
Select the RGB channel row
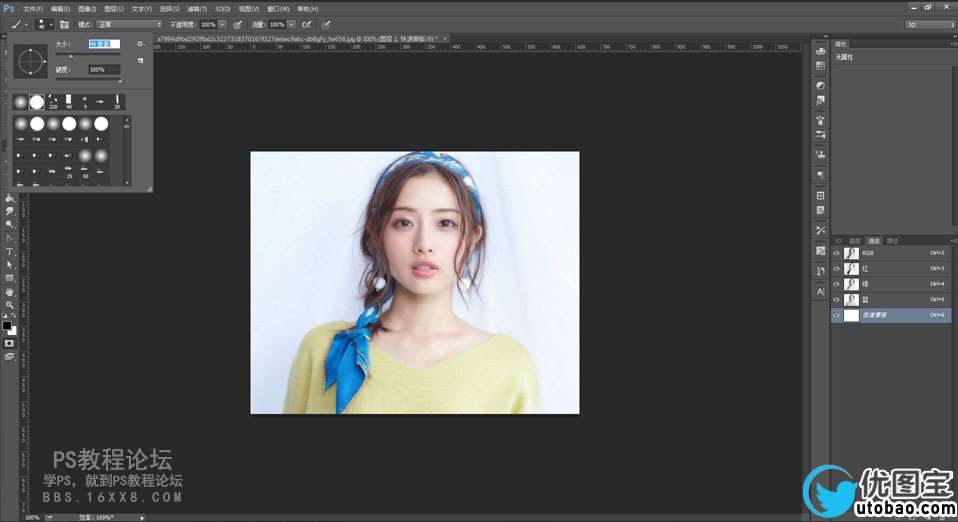tap(891, 253)
